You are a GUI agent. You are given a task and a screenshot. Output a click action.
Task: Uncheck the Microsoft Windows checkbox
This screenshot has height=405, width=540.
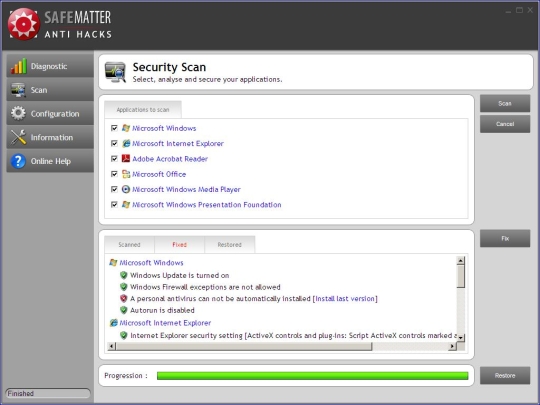pyautogui.click(x=114, y=128)
